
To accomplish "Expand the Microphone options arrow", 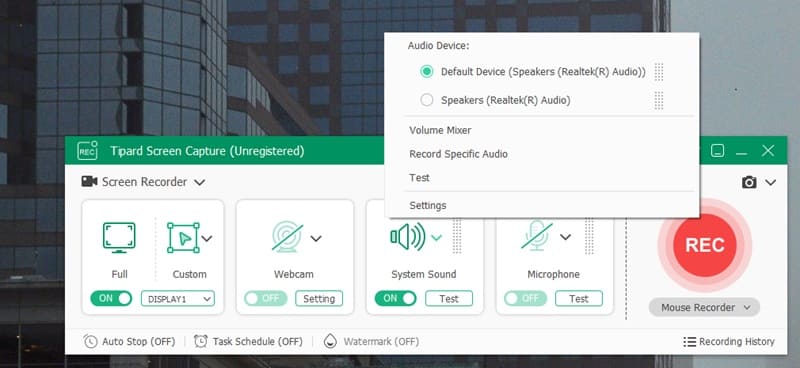I will 565,237.
